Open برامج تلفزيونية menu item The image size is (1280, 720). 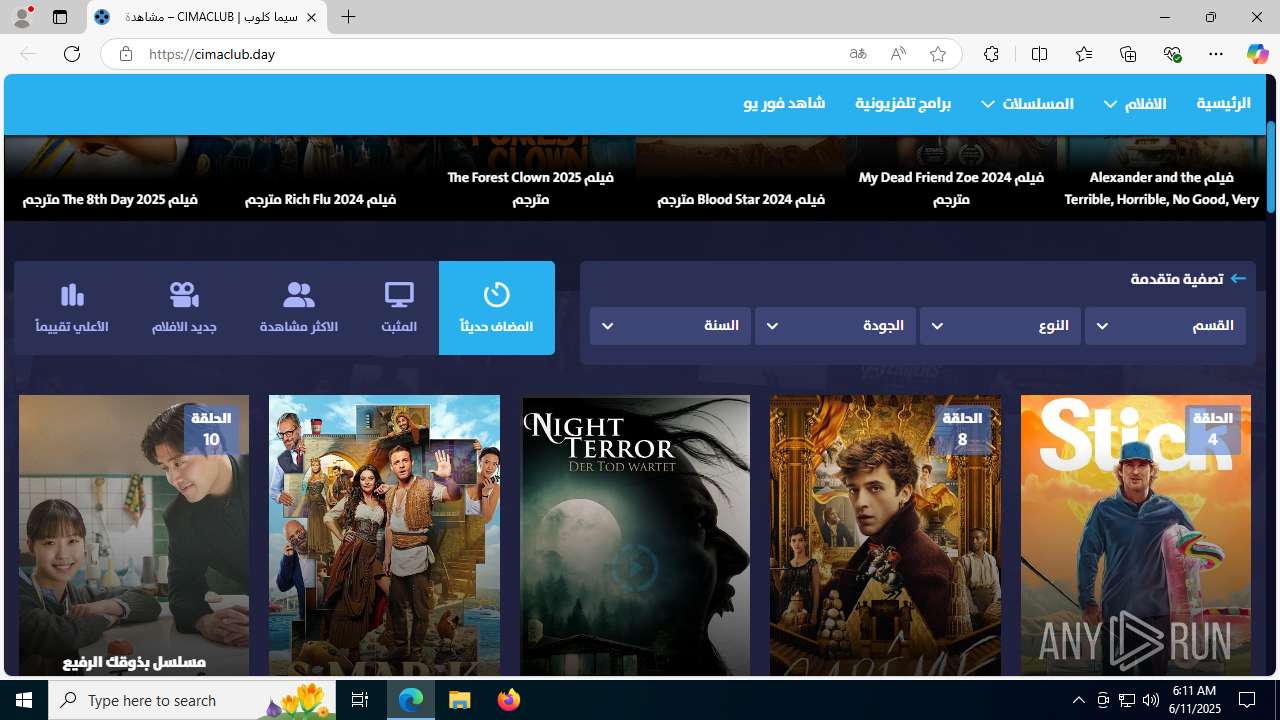903,104
